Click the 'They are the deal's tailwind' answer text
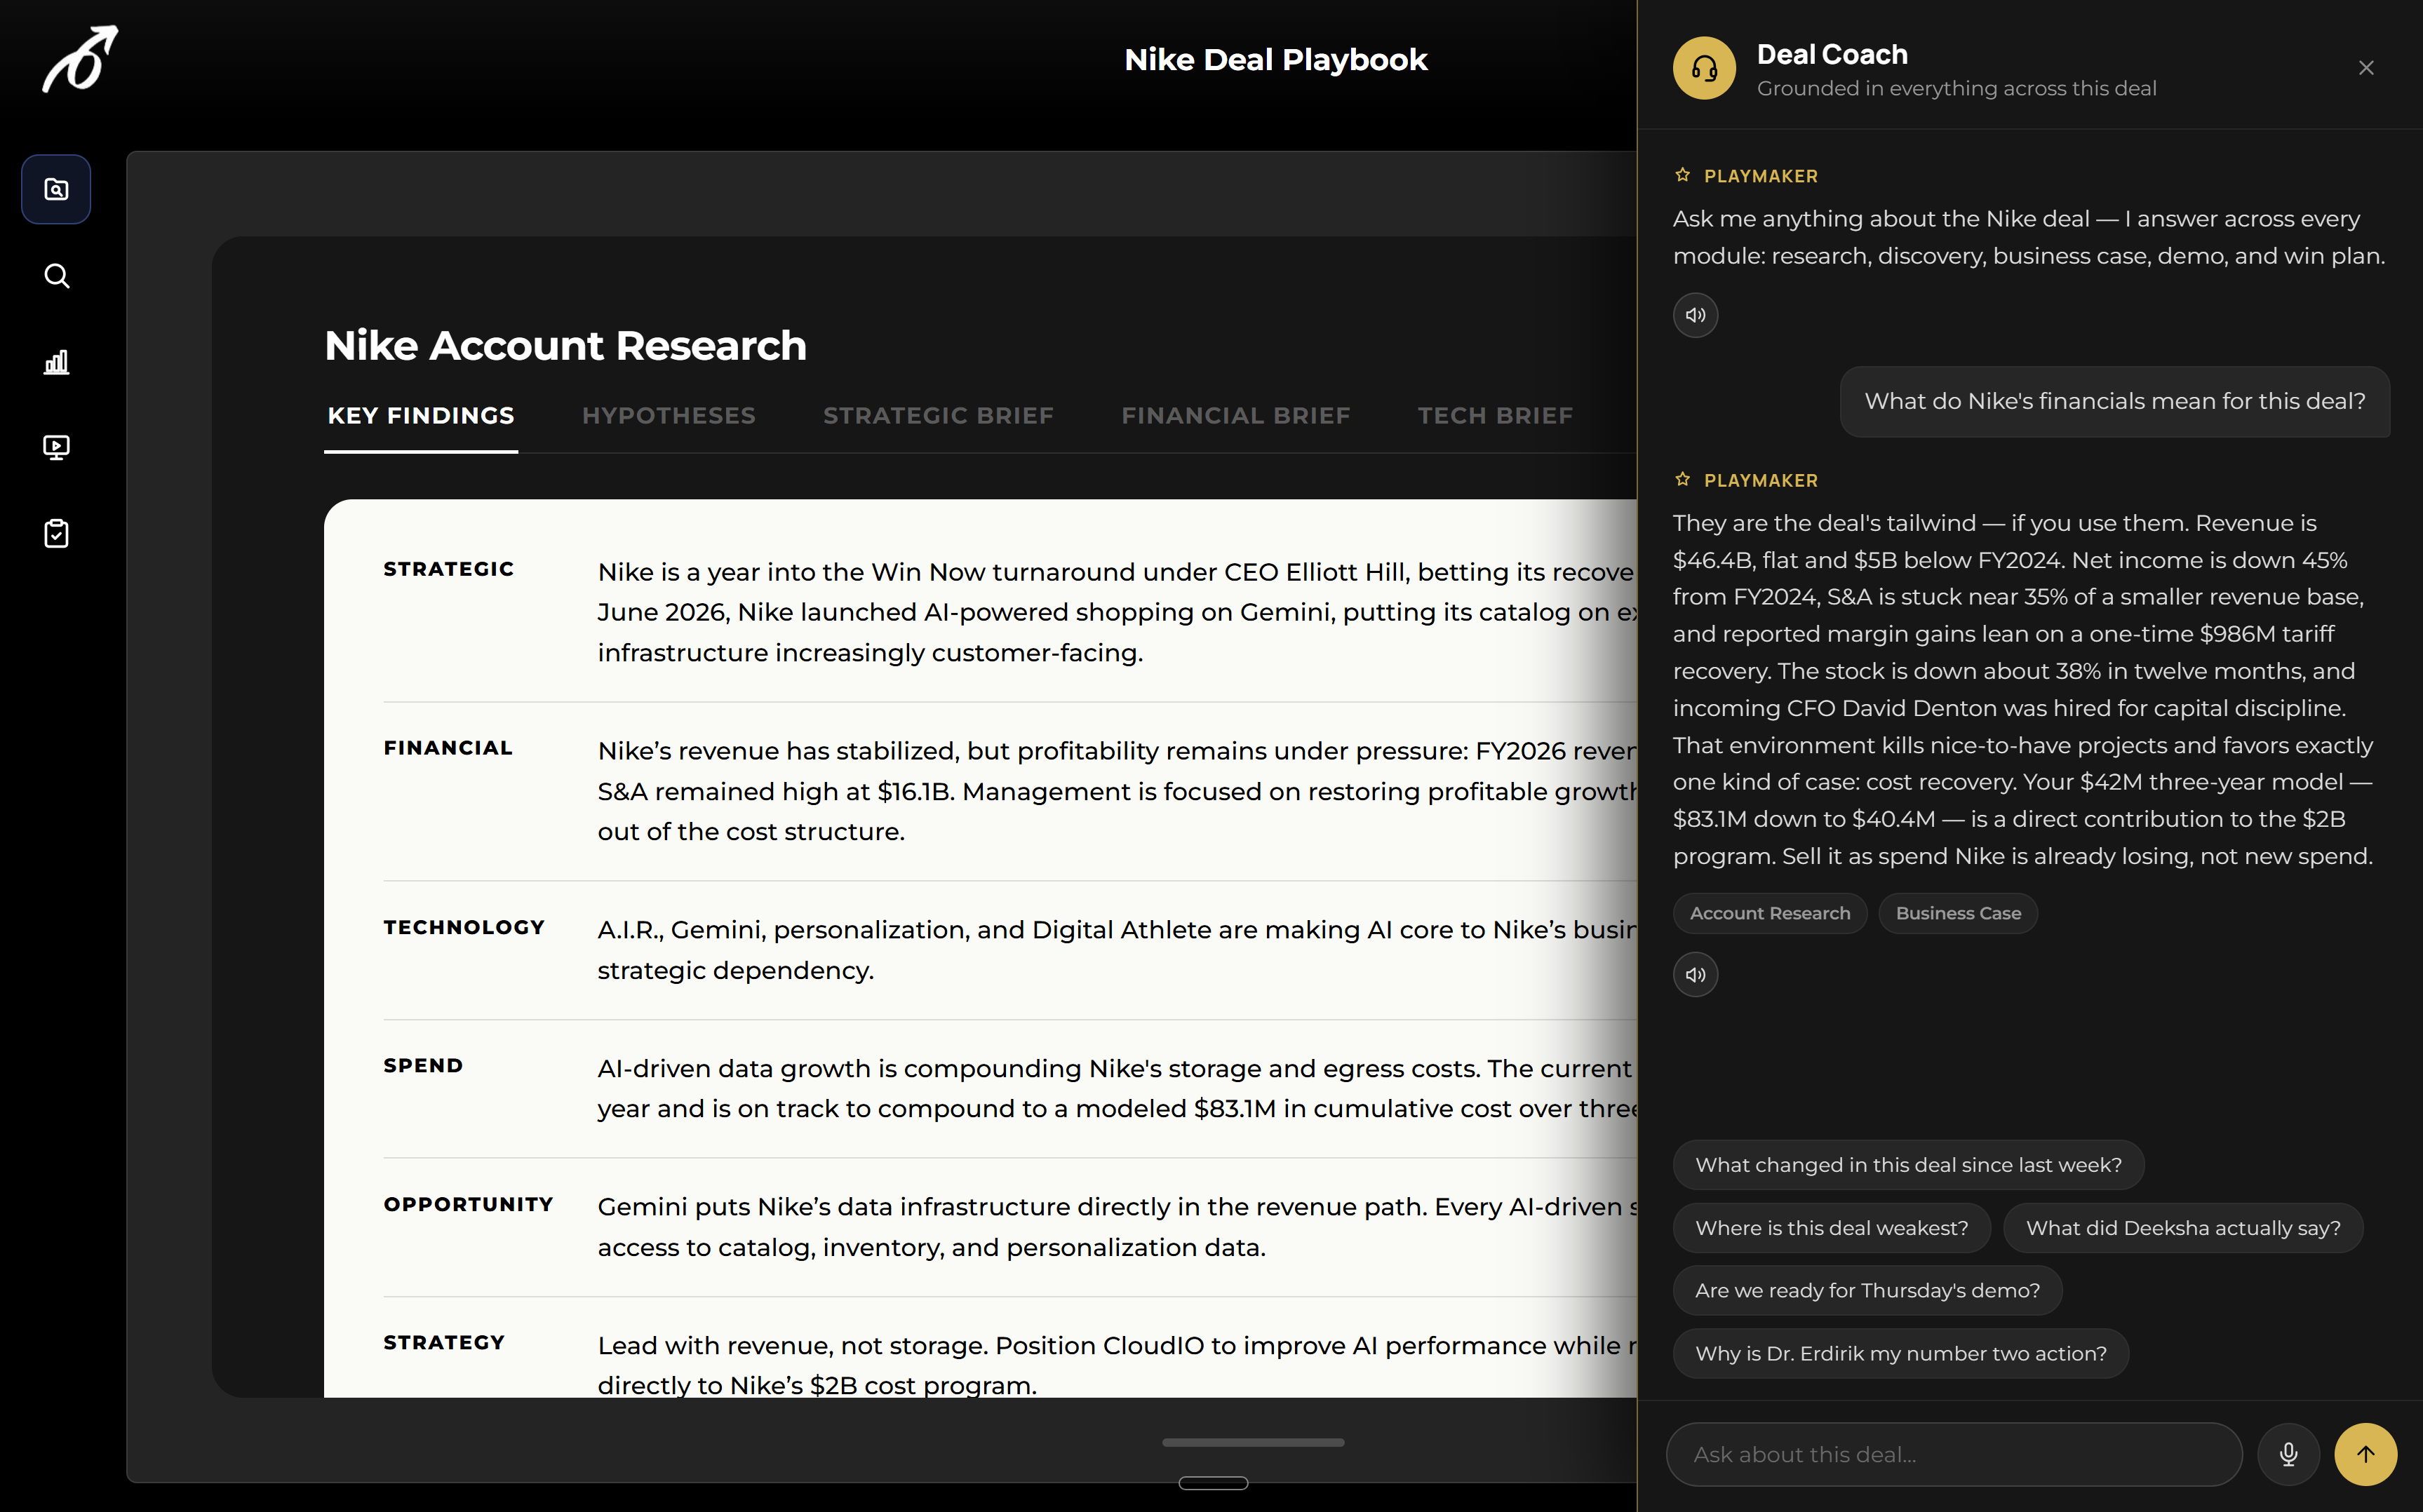 click(x=2023, y=689)
